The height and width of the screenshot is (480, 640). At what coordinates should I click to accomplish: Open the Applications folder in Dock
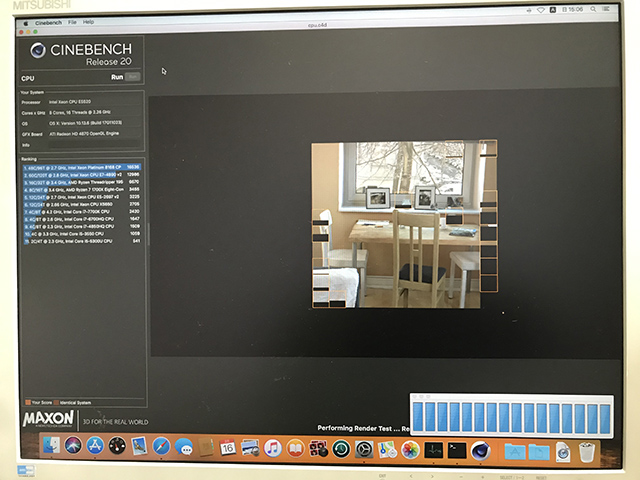(x=515, y=452)
